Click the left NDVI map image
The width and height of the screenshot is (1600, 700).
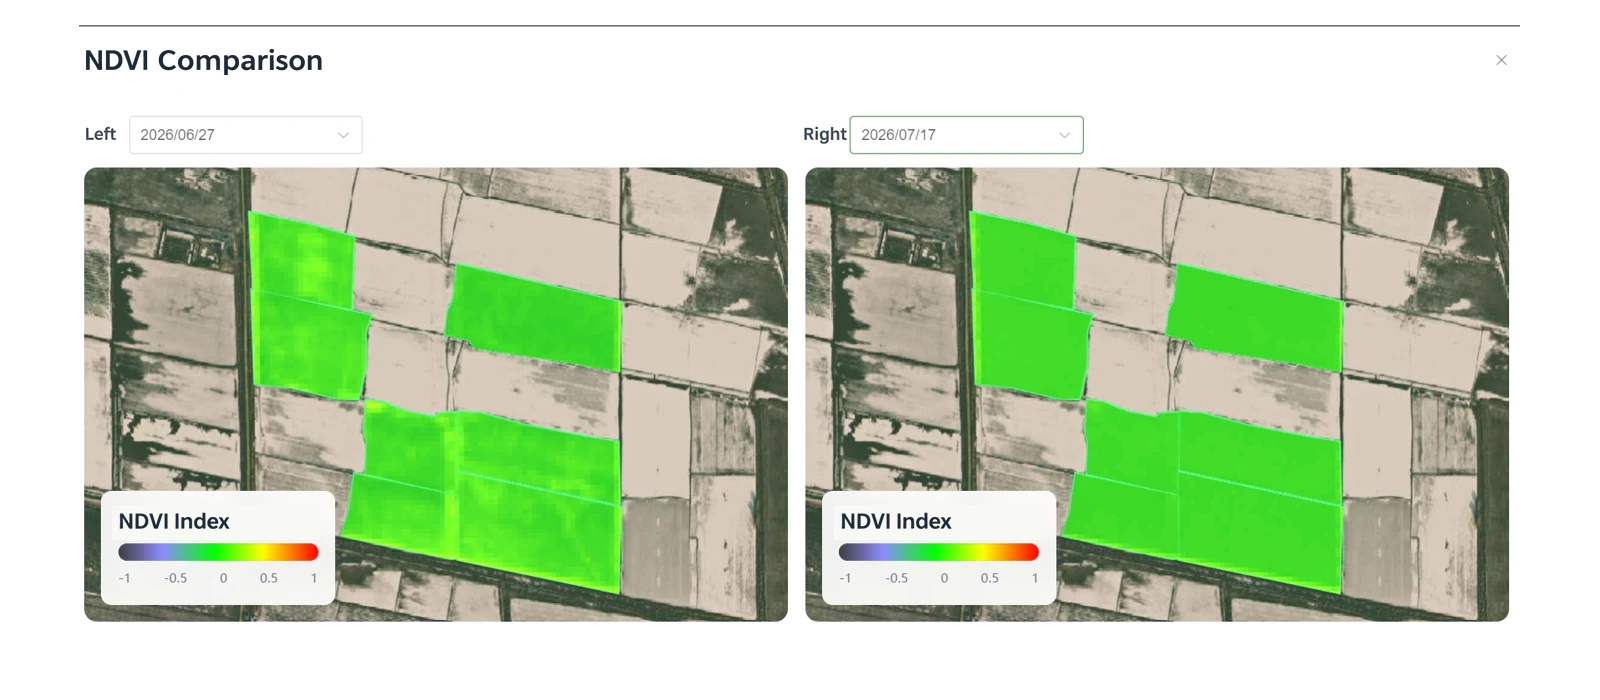tap(436, 394)
